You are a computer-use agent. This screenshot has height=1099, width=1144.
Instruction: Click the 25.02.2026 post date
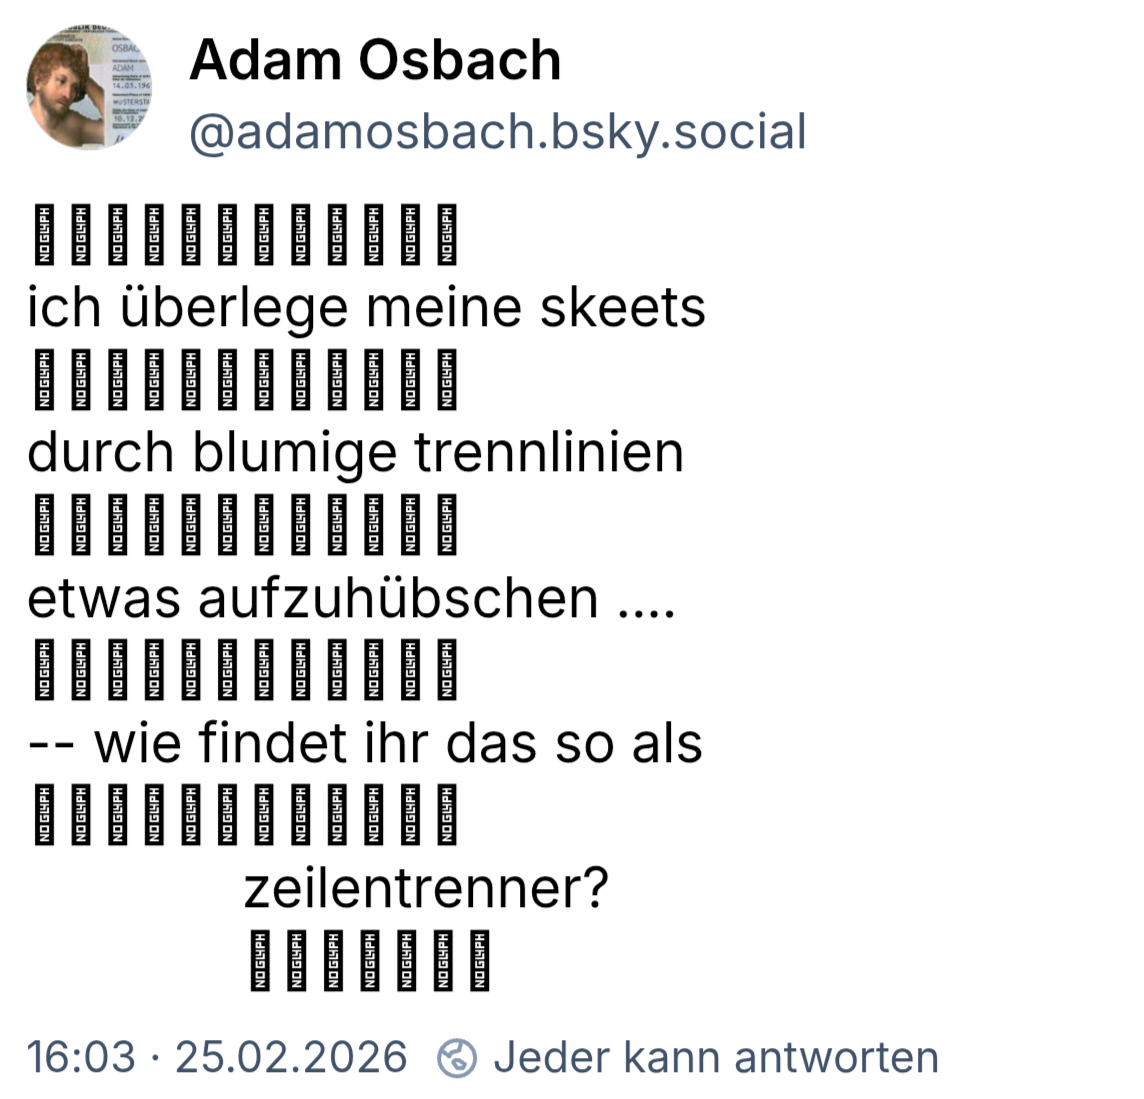[291, 1057]
